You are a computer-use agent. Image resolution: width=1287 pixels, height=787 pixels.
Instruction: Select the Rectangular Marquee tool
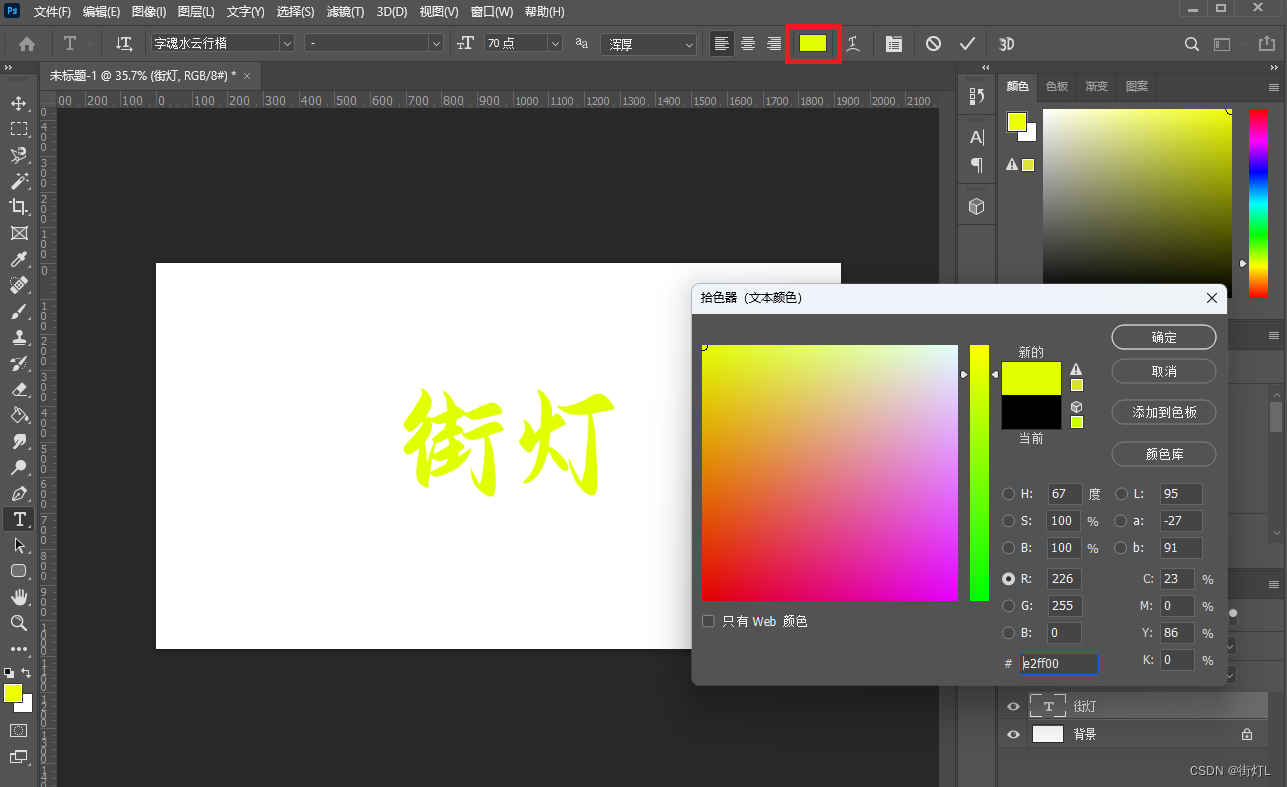tap(19, 129)
